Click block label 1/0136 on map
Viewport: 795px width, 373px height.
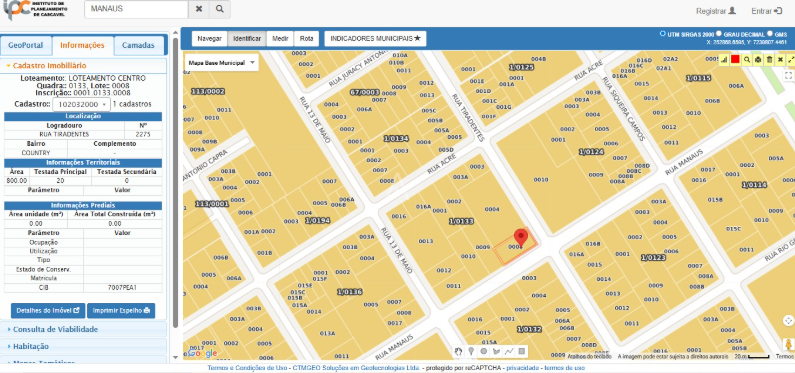click(350, 292)
